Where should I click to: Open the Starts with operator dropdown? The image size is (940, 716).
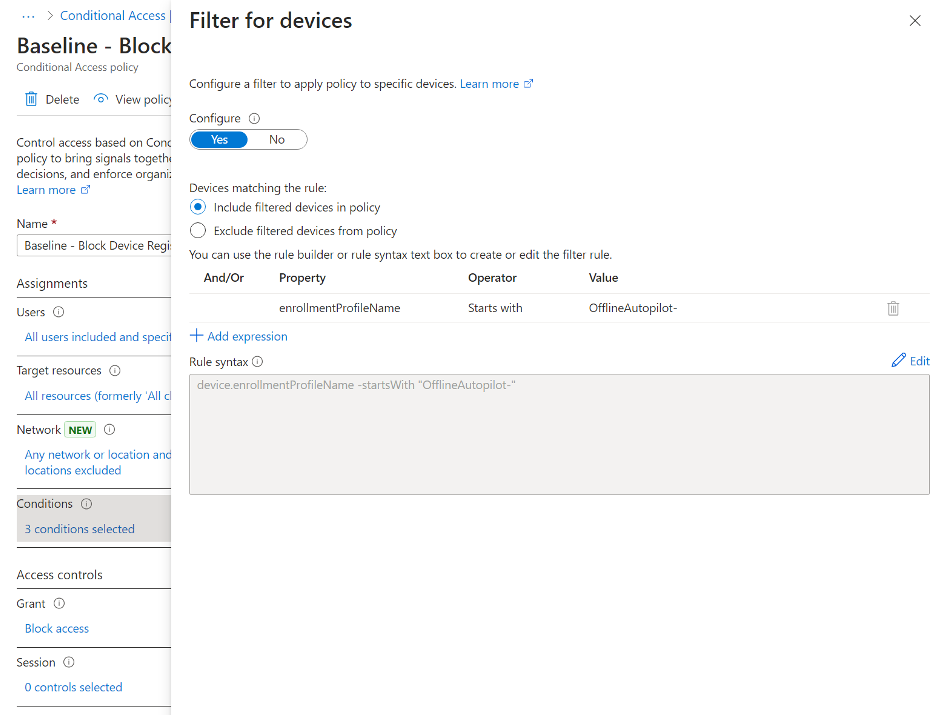click(495, 308)
